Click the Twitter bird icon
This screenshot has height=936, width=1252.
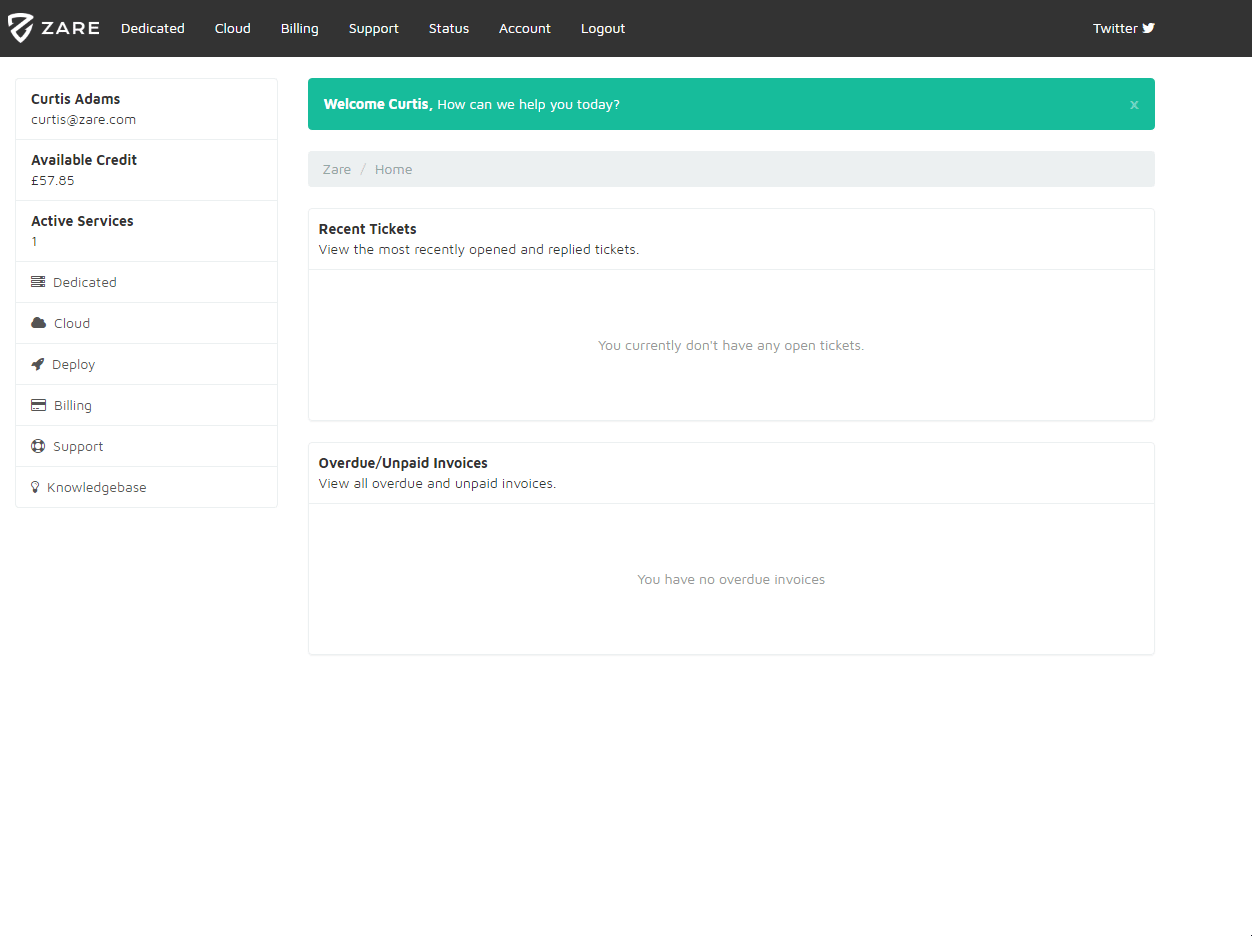click(1148, 28)
